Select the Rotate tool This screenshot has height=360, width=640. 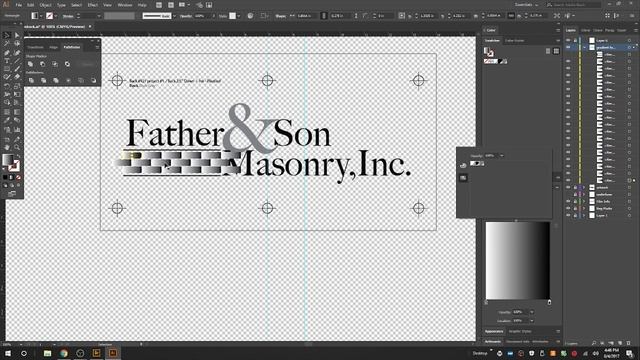(x=7, y=86)
